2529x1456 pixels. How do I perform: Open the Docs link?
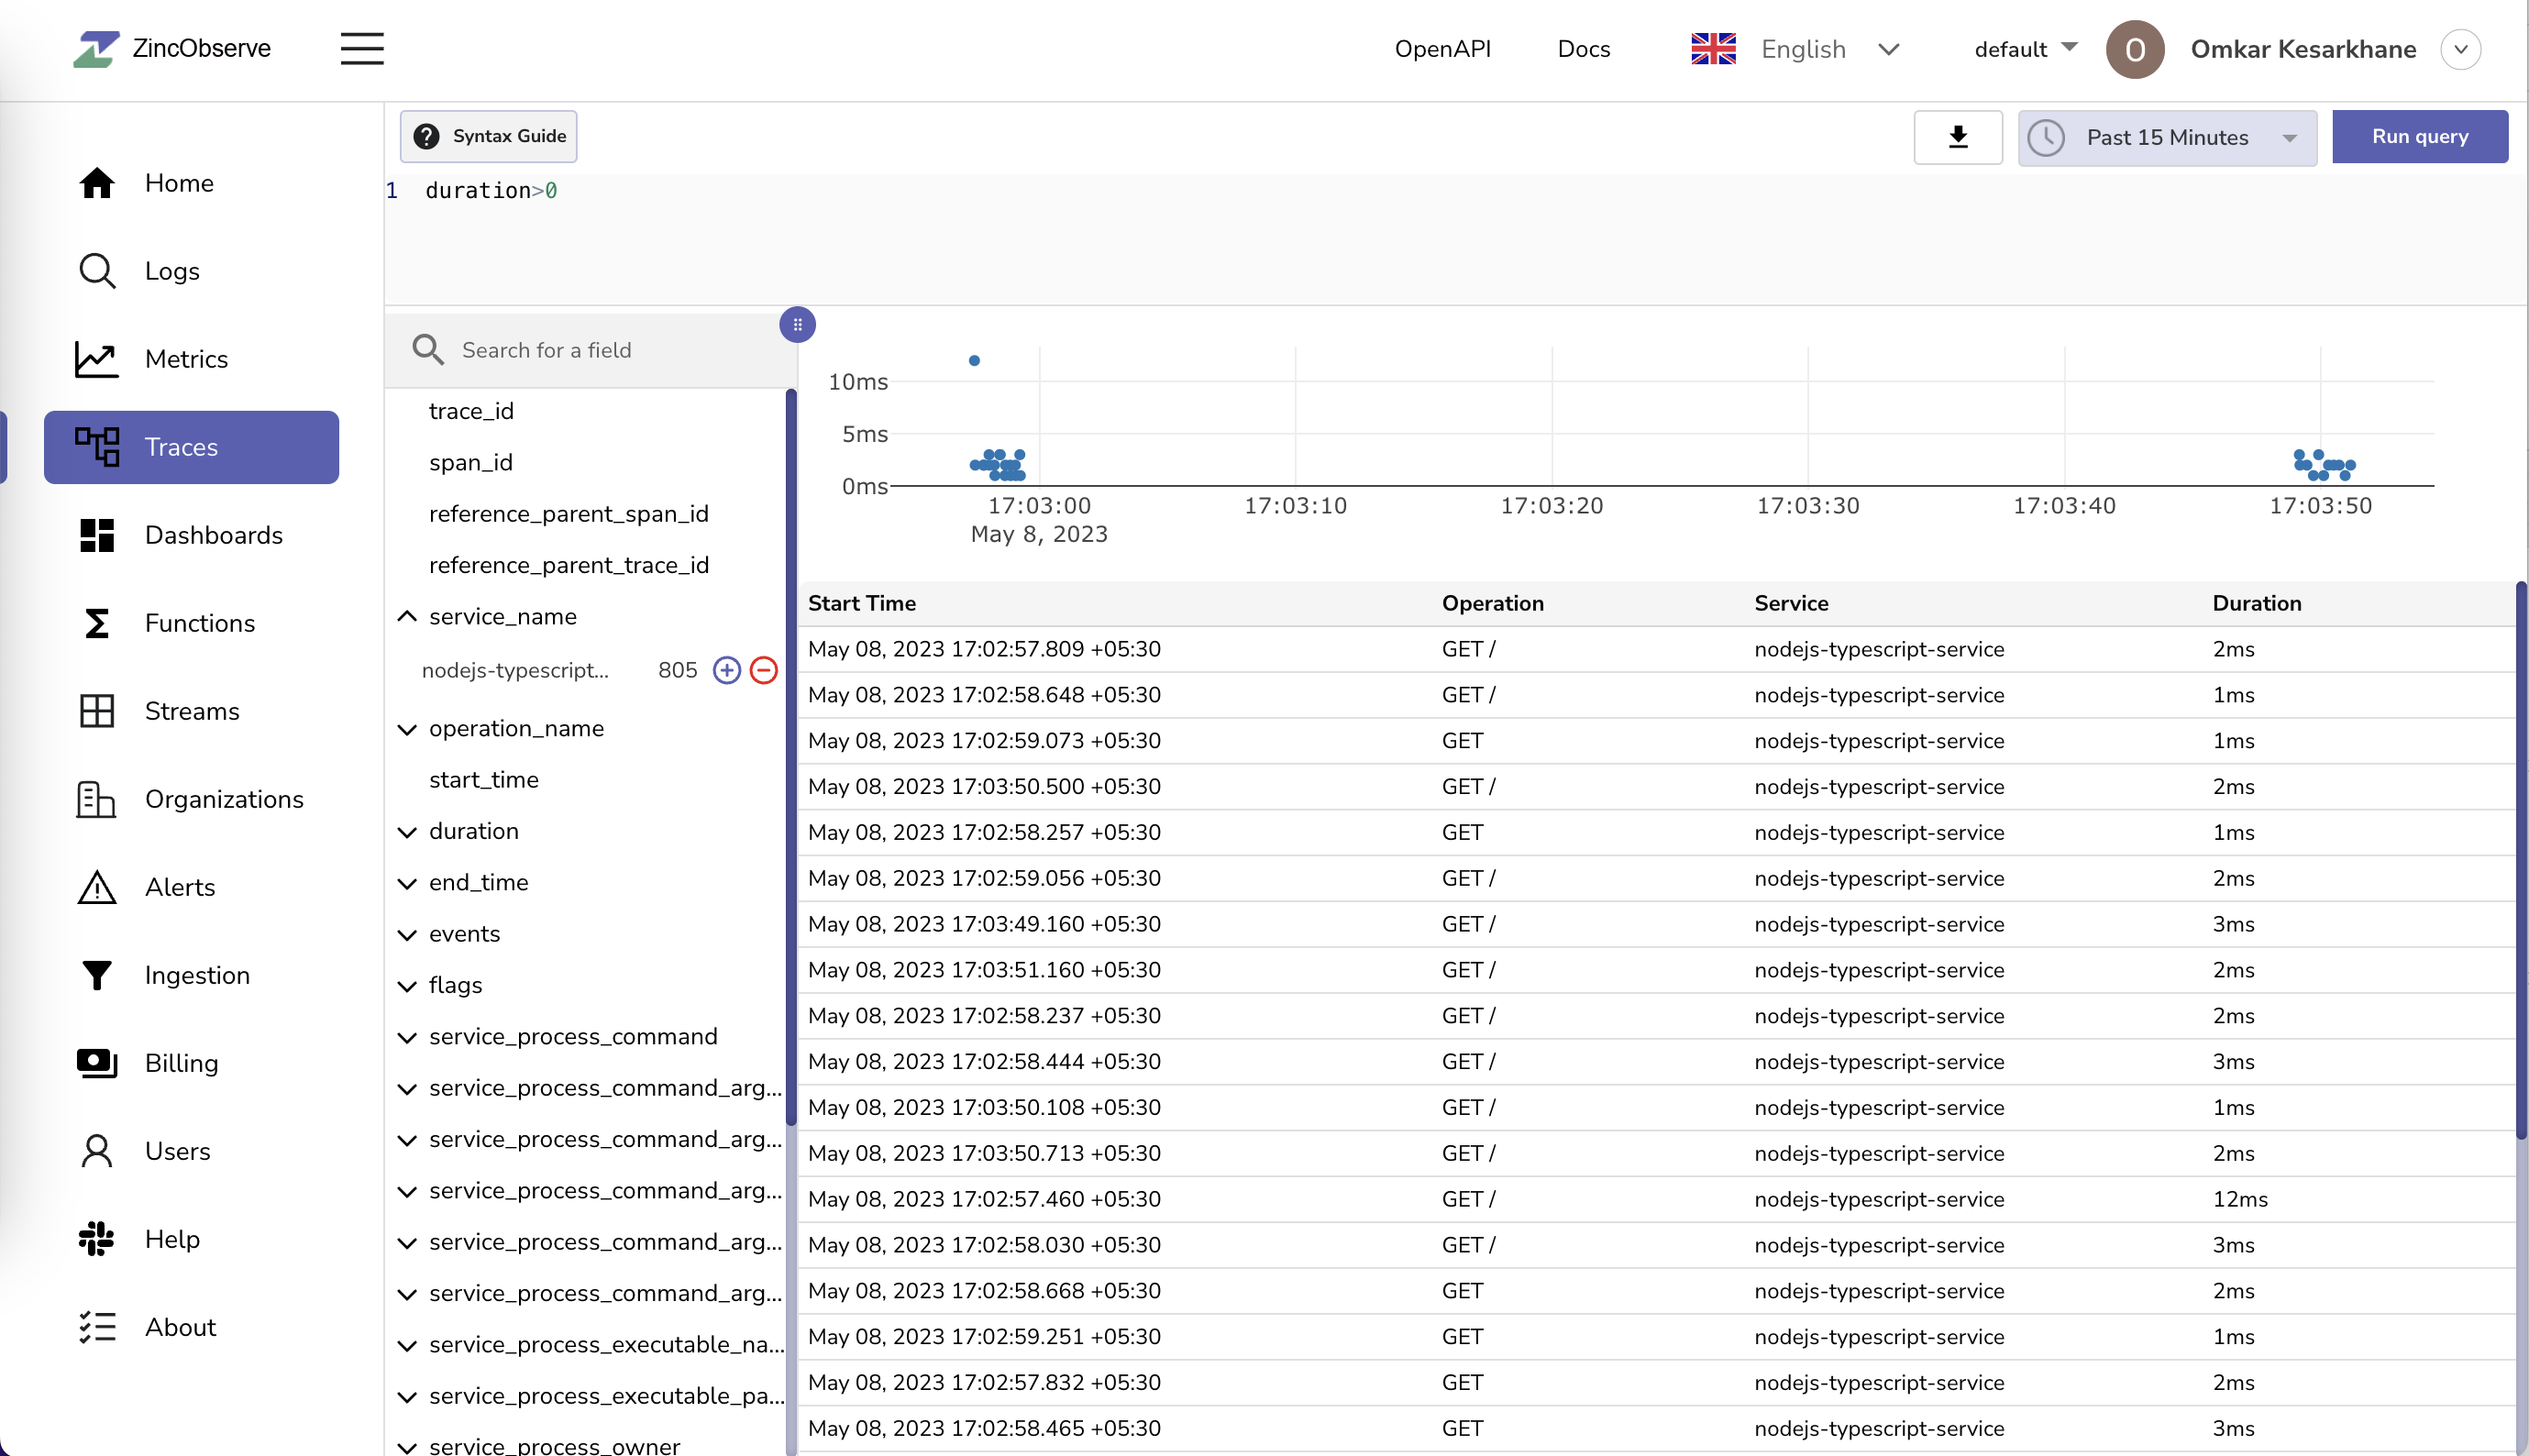click(x=1583, y=49)
